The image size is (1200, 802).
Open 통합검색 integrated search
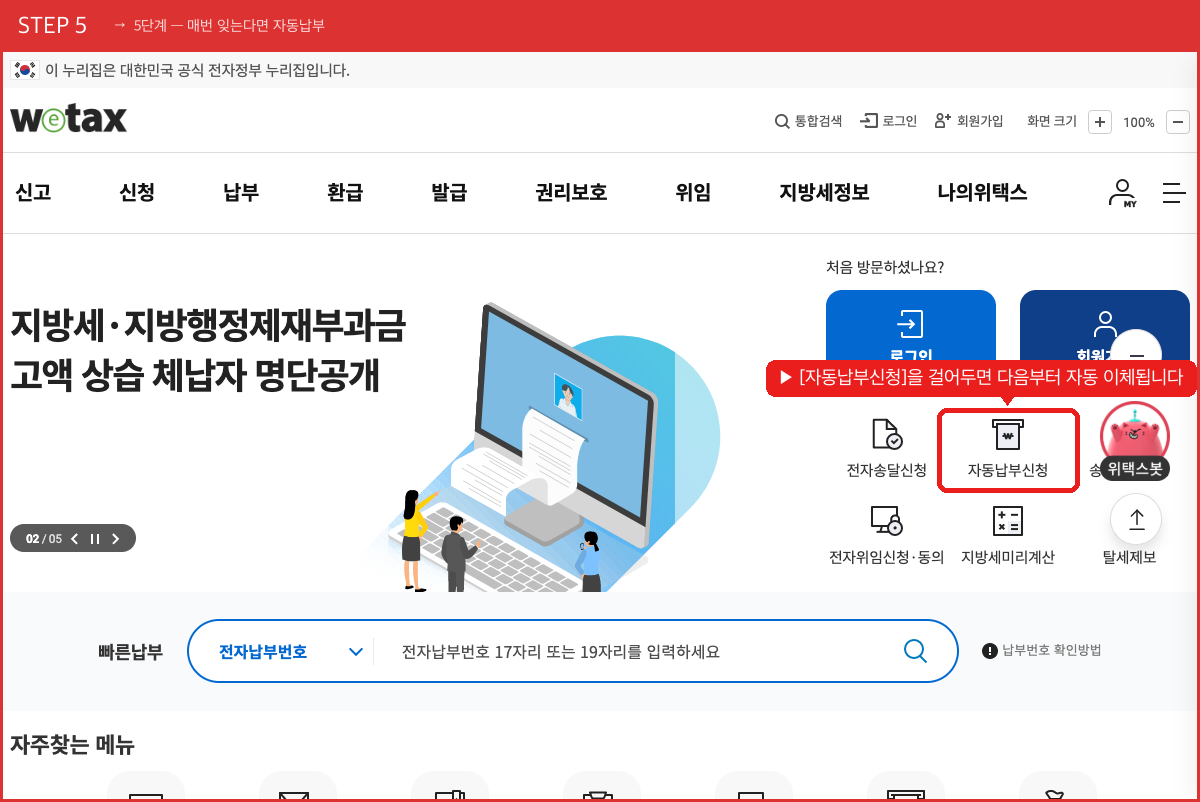pos(809,121)
